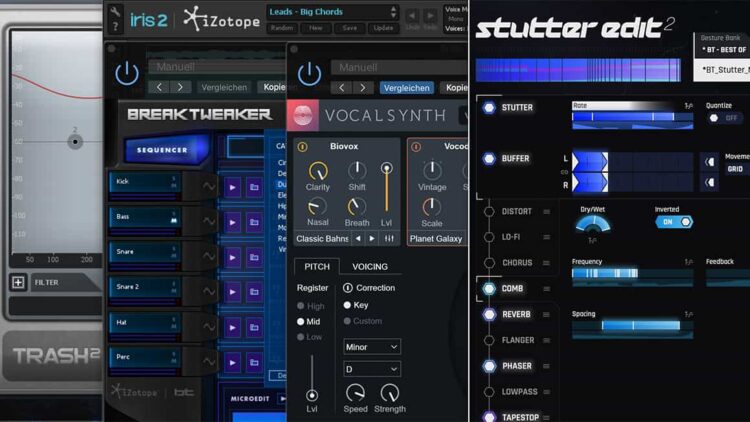Click the Trash 2 add filter plus icon
The image size is (750, 422).
[18, 282]
